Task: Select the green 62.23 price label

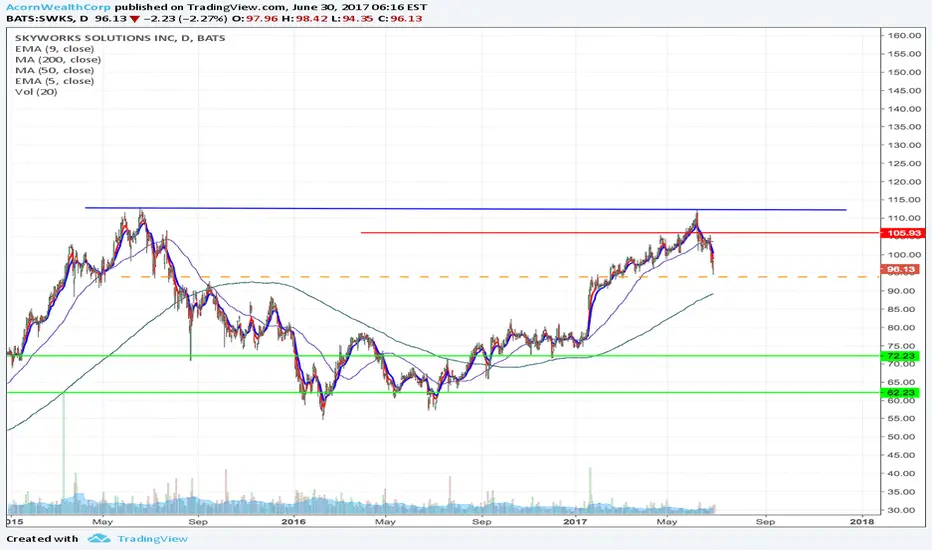Action: [900, 392]
